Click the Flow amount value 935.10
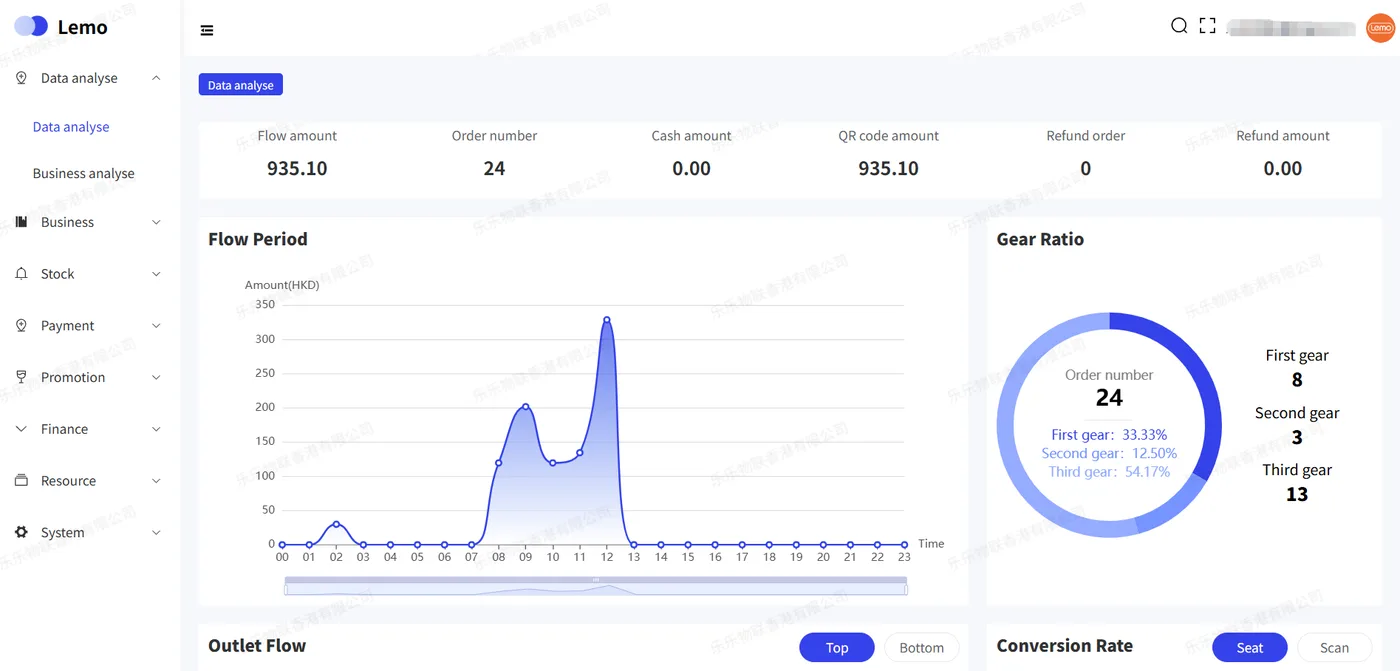Viewport: 1400px width, 671px height. tap(297, 168)
